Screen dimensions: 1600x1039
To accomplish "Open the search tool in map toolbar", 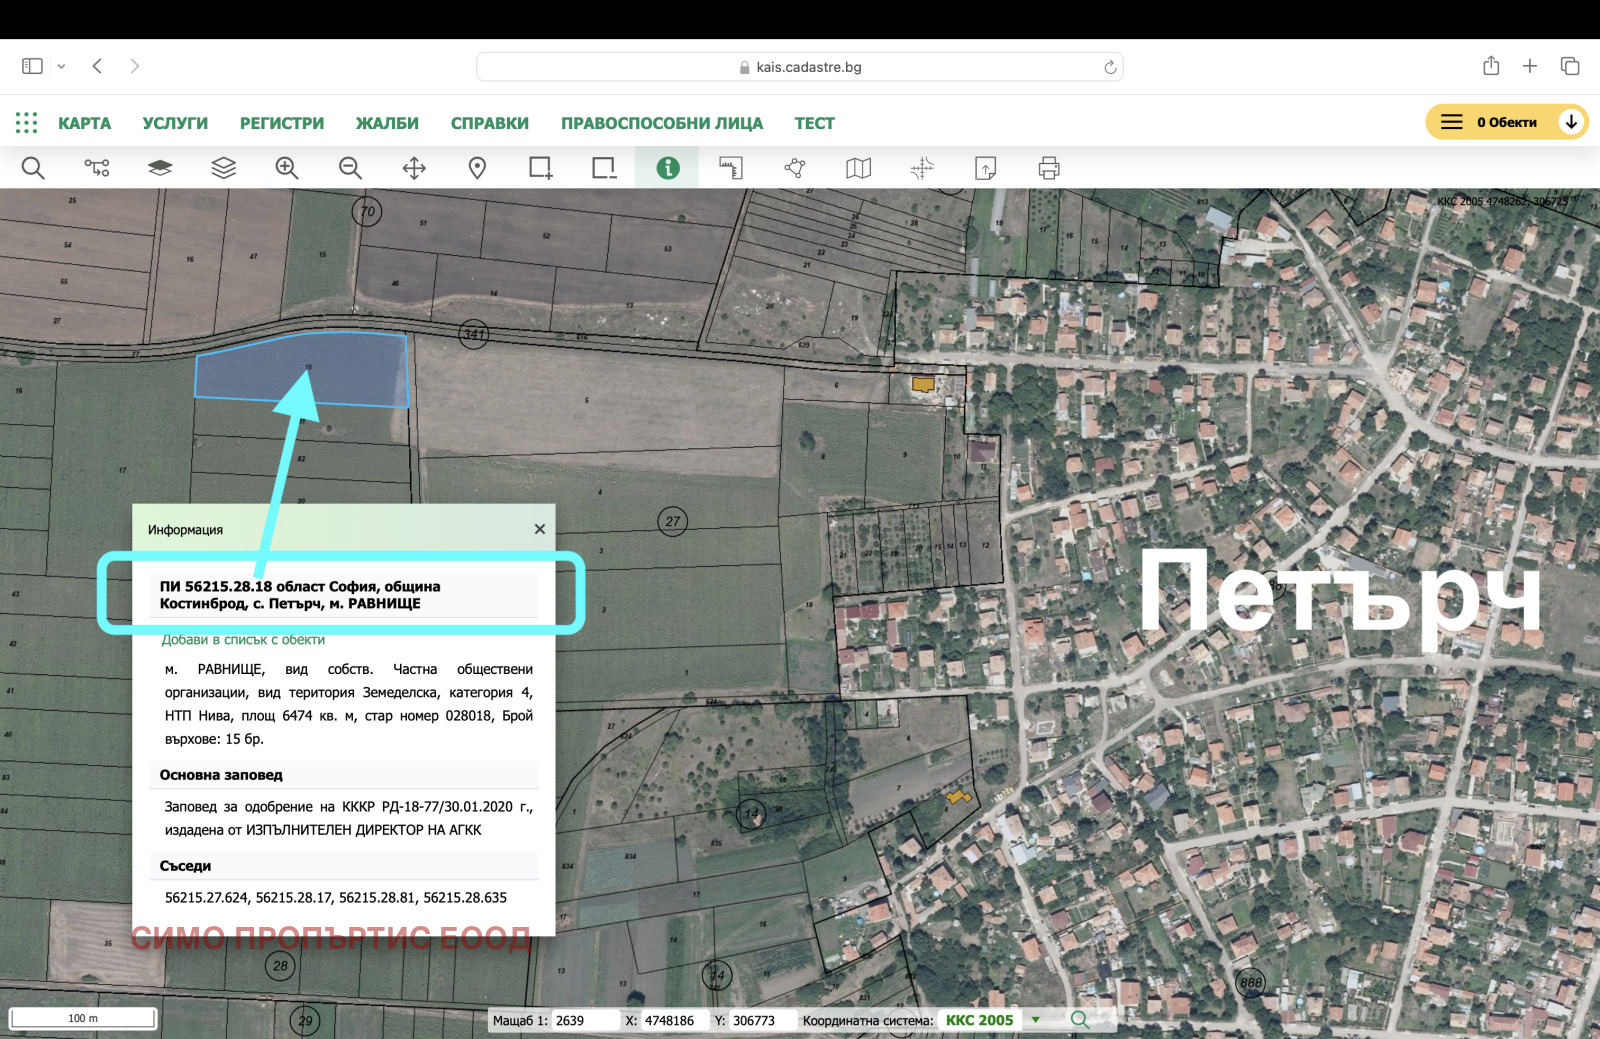I will 33,168.
